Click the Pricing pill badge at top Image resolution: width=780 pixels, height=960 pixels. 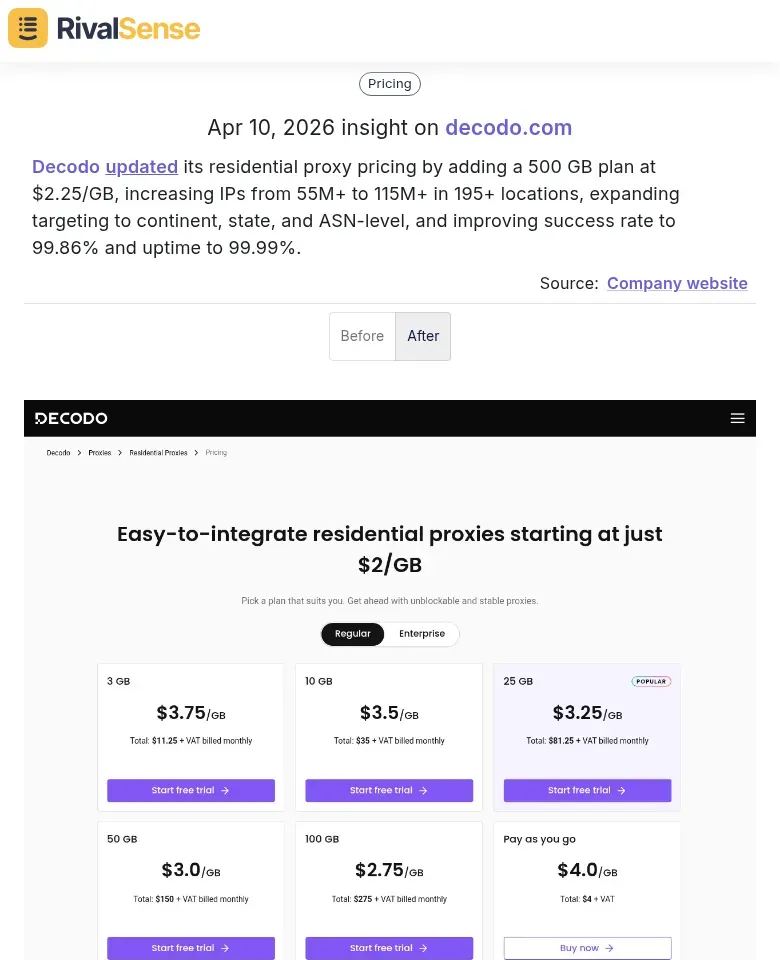click(389, 84)
